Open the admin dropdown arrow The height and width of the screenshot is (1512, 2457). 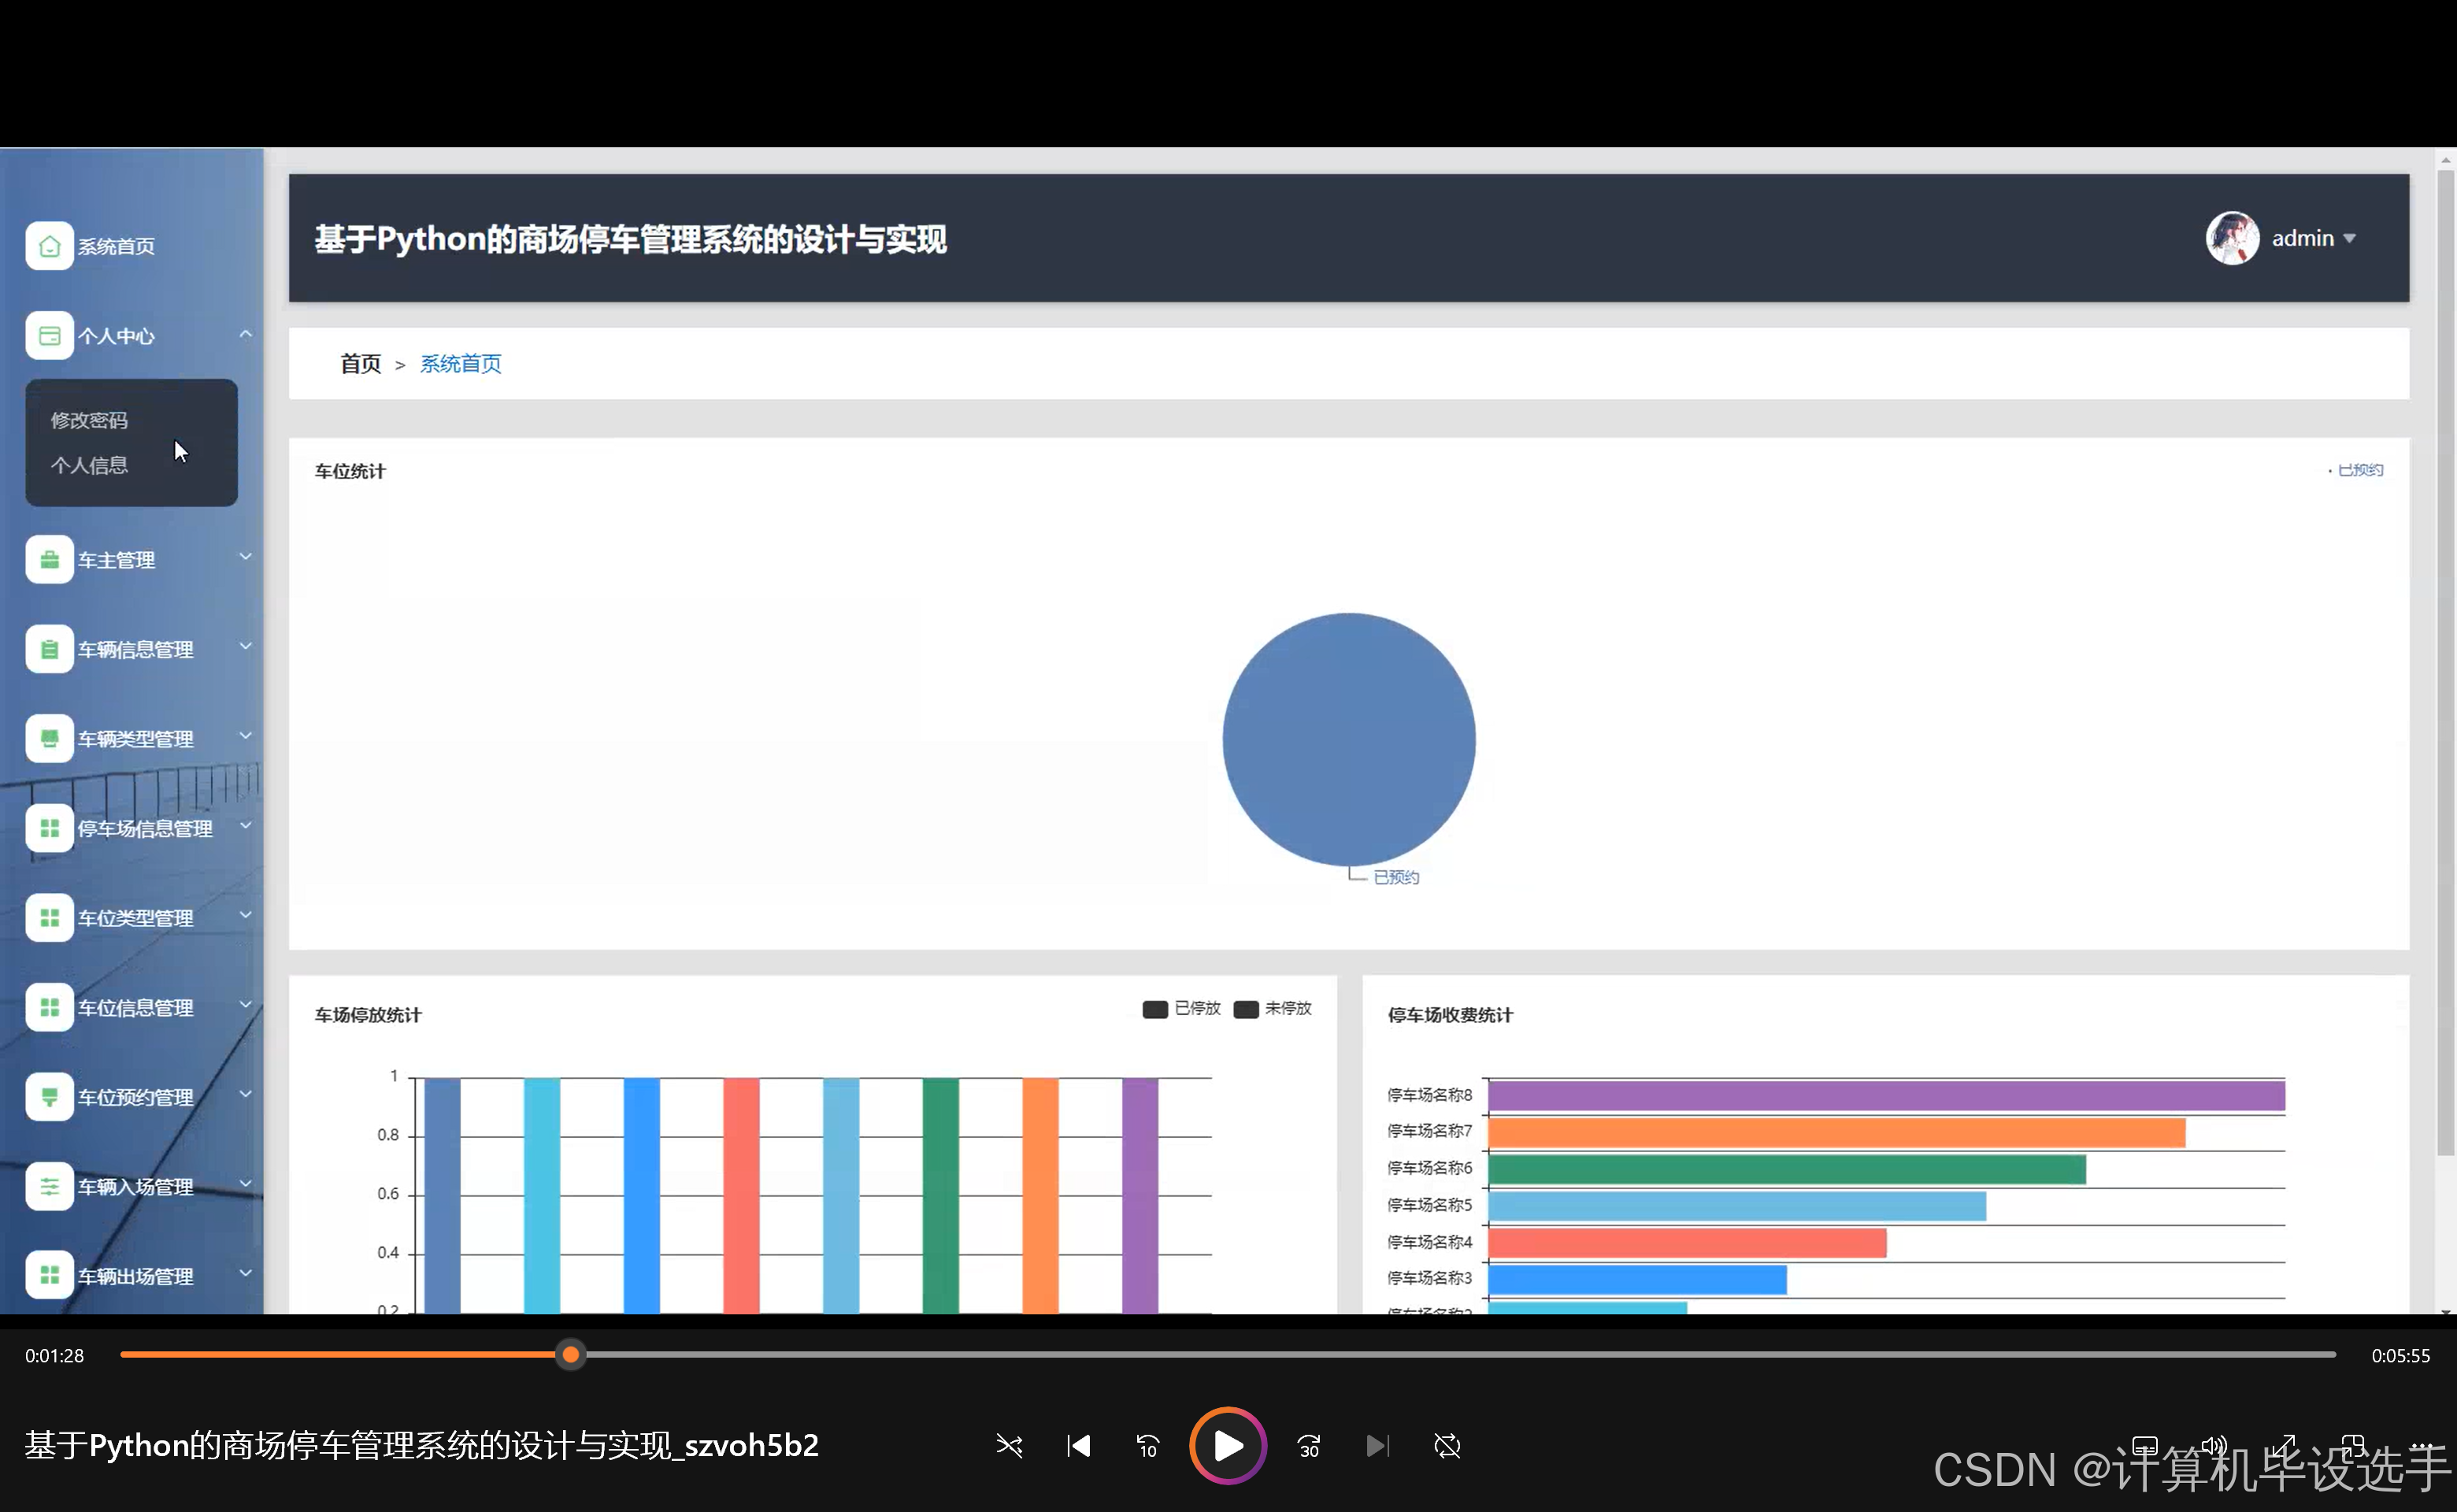point(2350,239)
